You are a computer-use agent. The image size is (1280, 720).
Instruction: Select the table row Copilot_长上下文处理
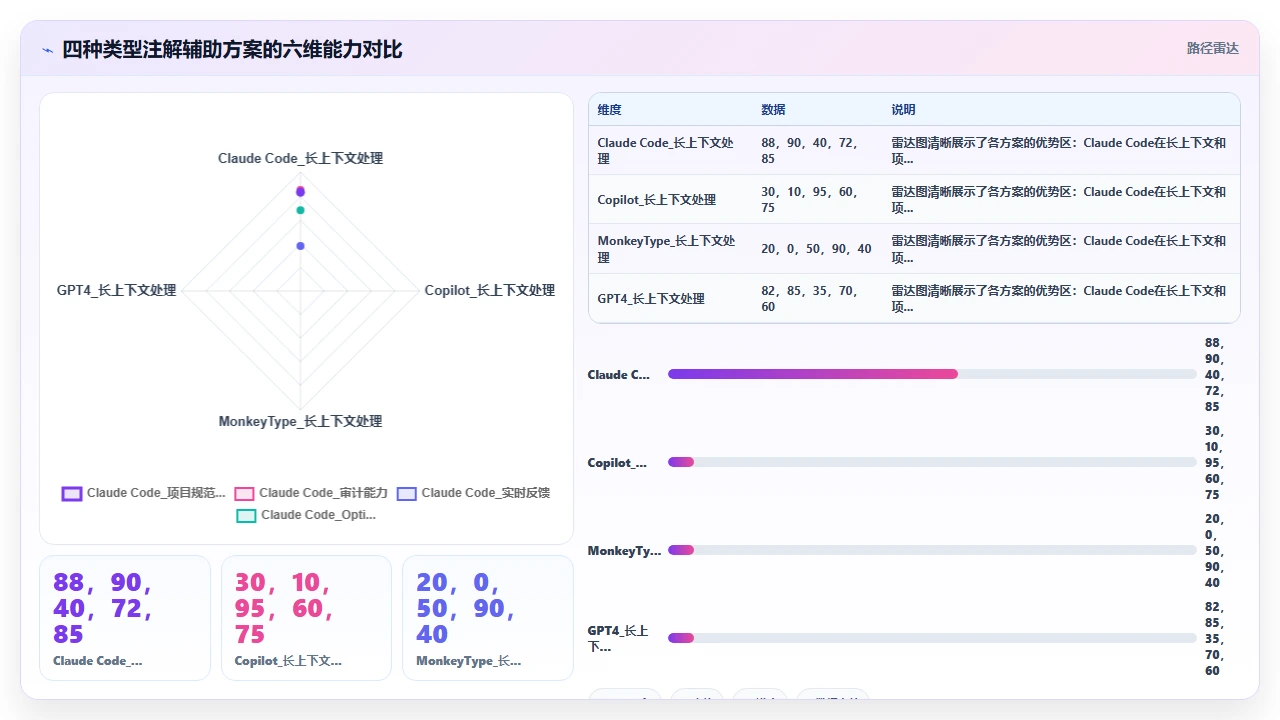click(x=914, y=200)
